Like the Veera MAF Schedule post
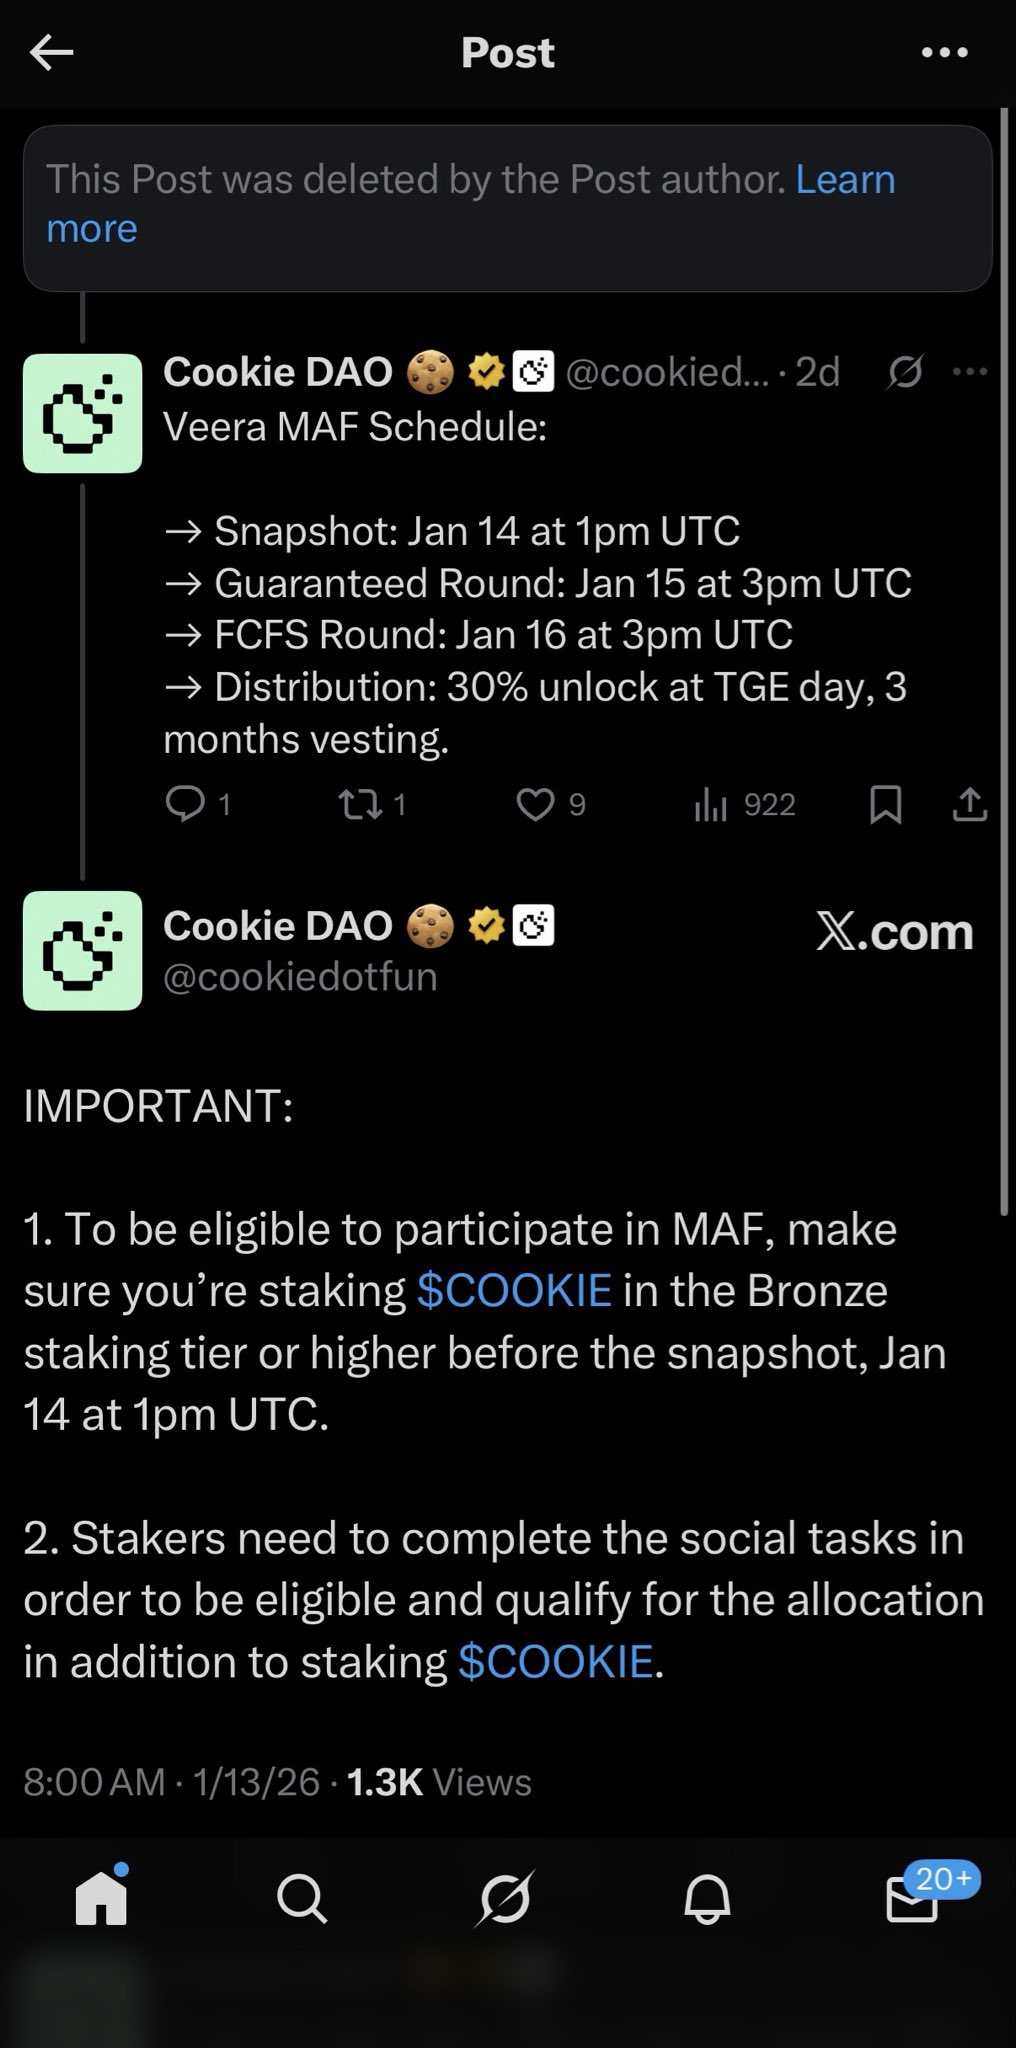The width and height of the screenshot is (1016, 2048). (536, 804)
